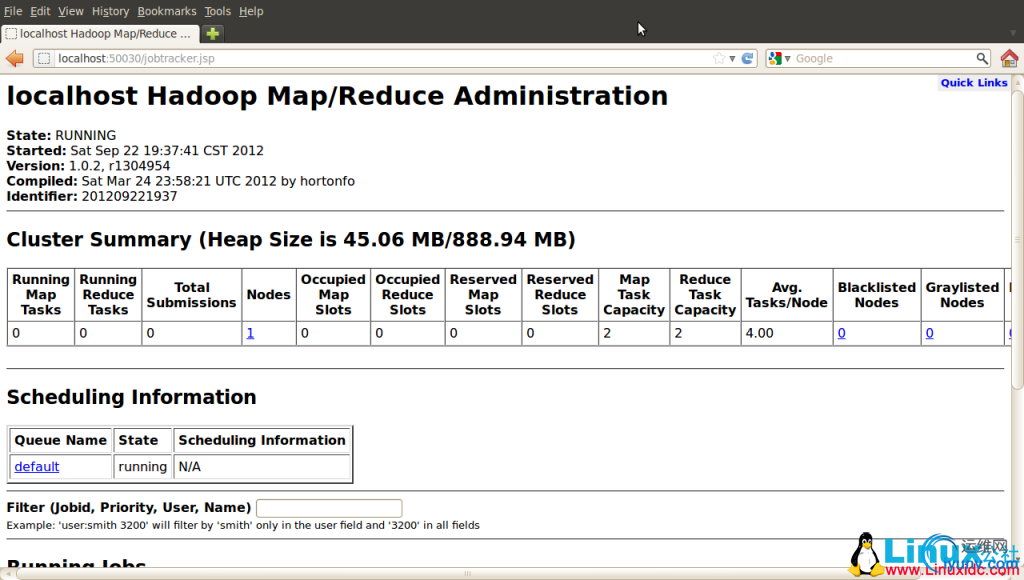This screenshot has height=580, width=1024.
Task: Open the History menu
Action: (x=110, y=11)
